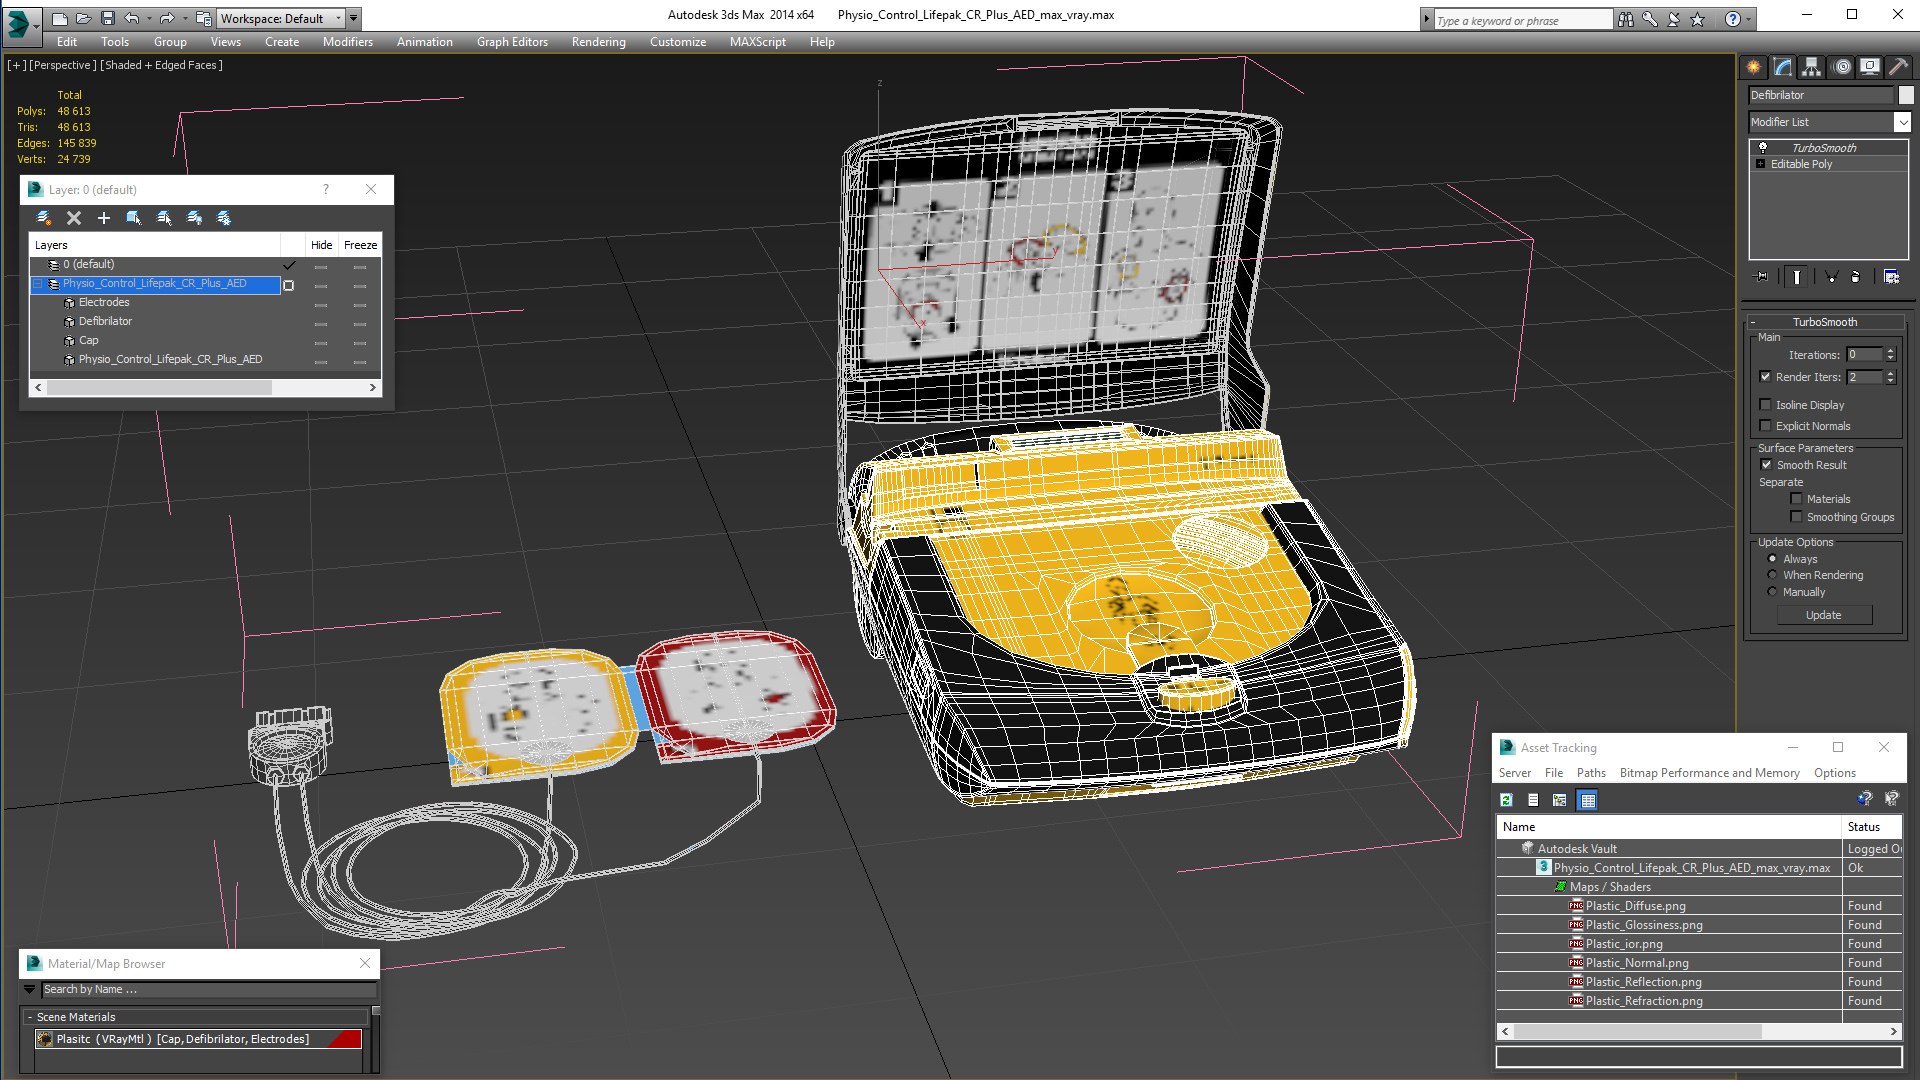The width and height of the screenshot is (1920, 1080).
Task: Toggle Show End Result icon
Action: (x=1797, y=277)
